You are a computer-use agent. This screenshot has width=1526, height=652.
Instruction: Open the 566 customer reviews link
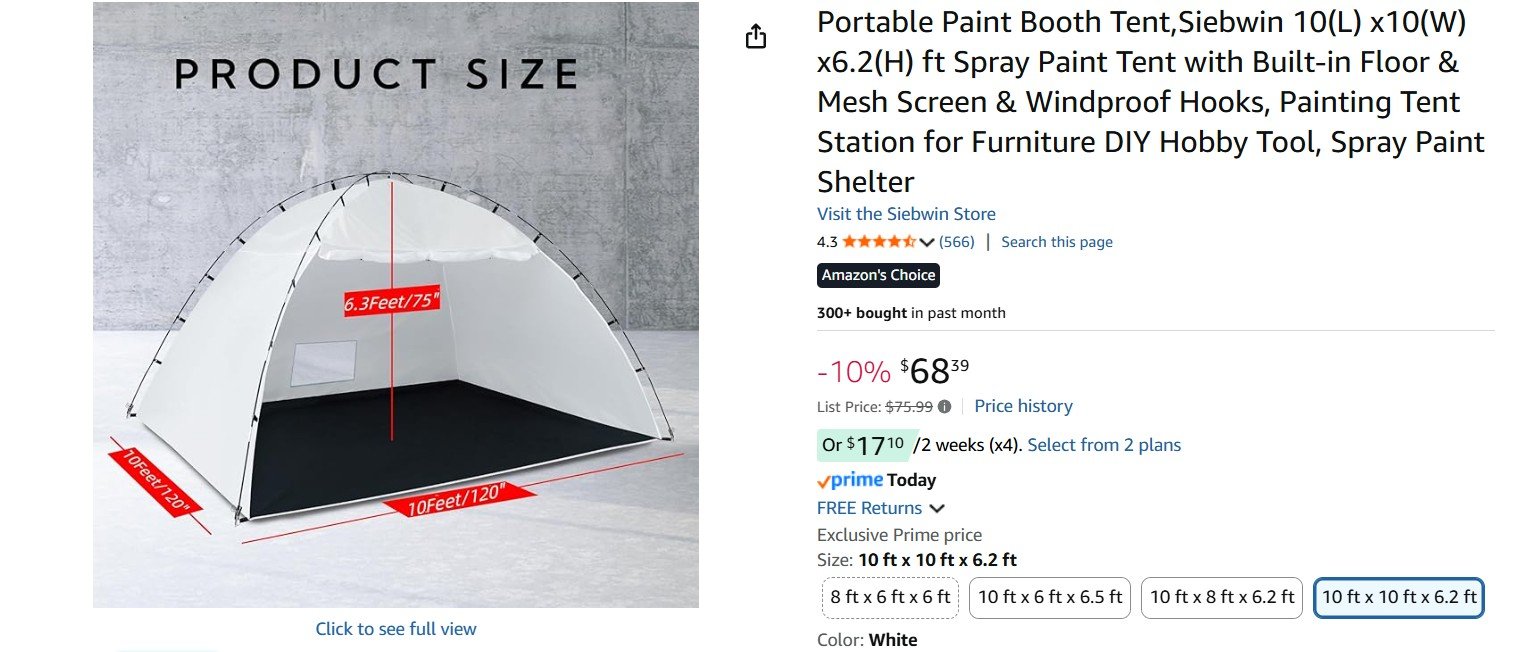[957, 242]
